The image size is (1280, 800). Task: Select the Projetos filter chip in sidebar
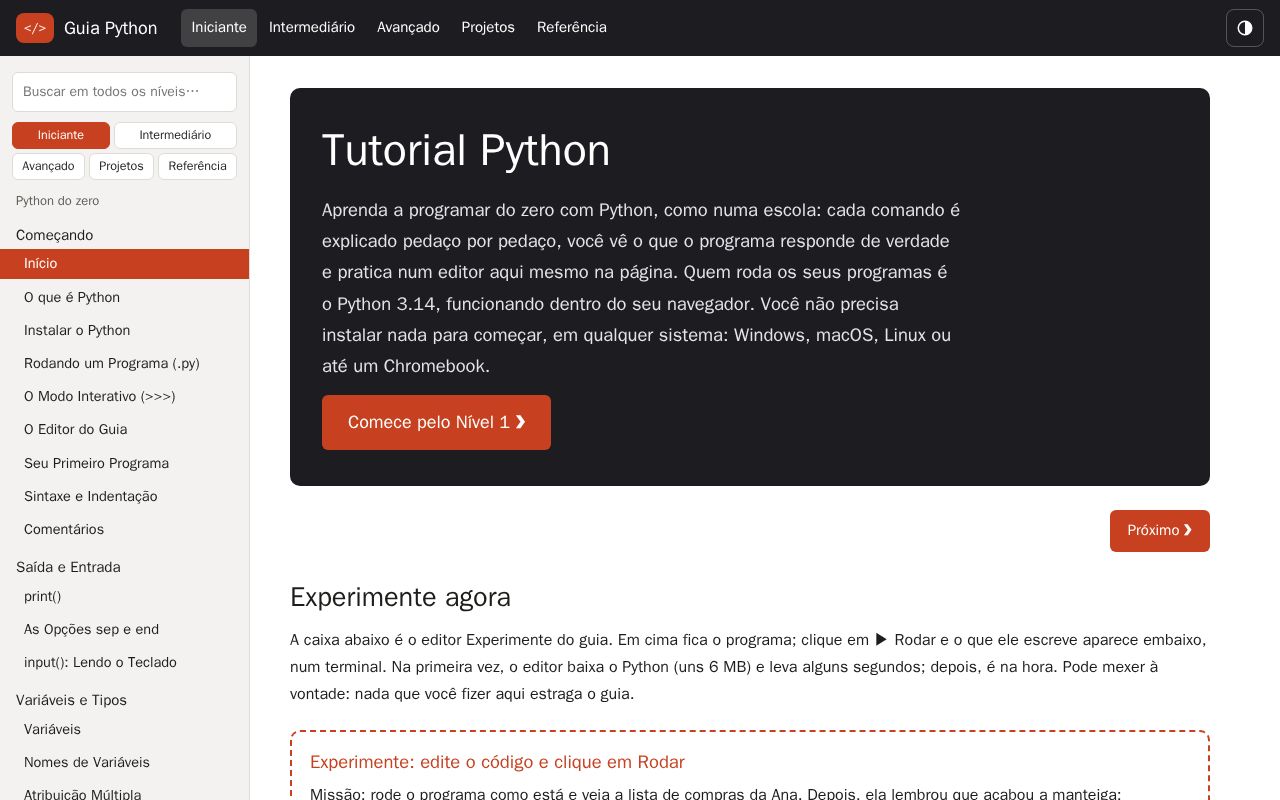click(x=121, y=166)
